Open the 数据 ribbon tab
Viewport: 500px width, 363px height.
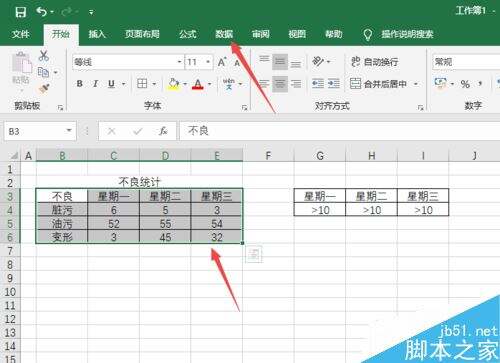click(x=224, y=34)
